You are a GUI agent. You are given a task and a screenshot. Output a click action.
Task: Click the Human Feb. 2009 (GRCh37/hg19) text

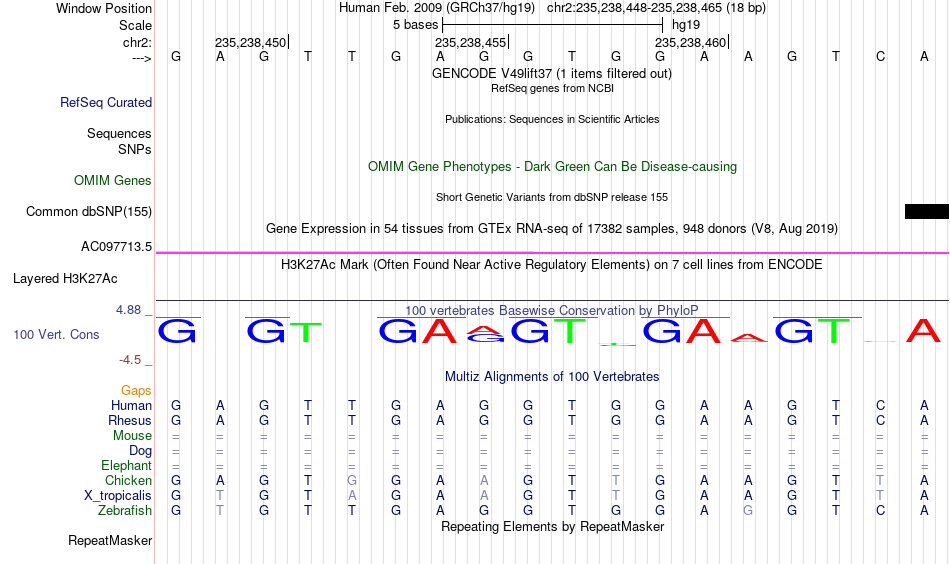(x=437, y=8)
